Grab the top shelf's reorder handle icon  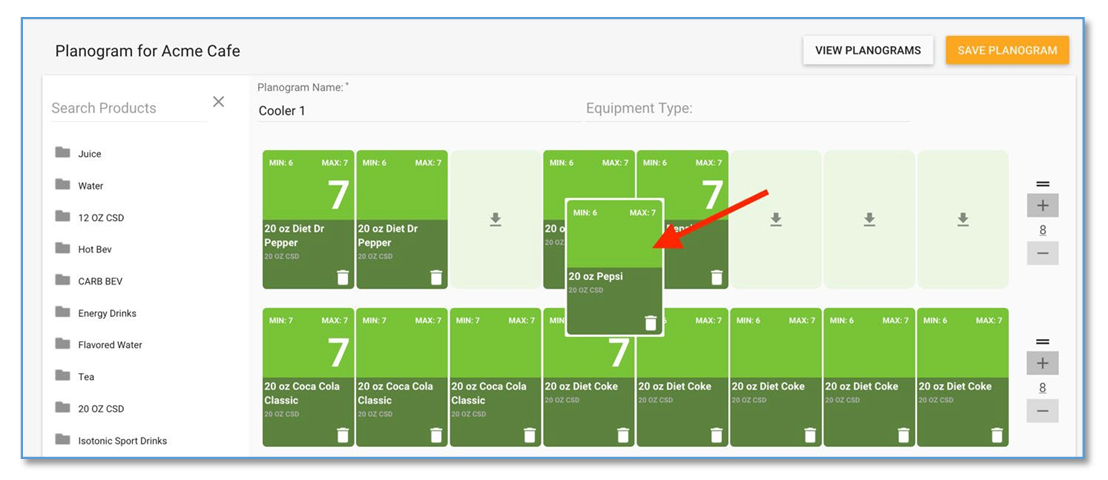coord(1042,184)
